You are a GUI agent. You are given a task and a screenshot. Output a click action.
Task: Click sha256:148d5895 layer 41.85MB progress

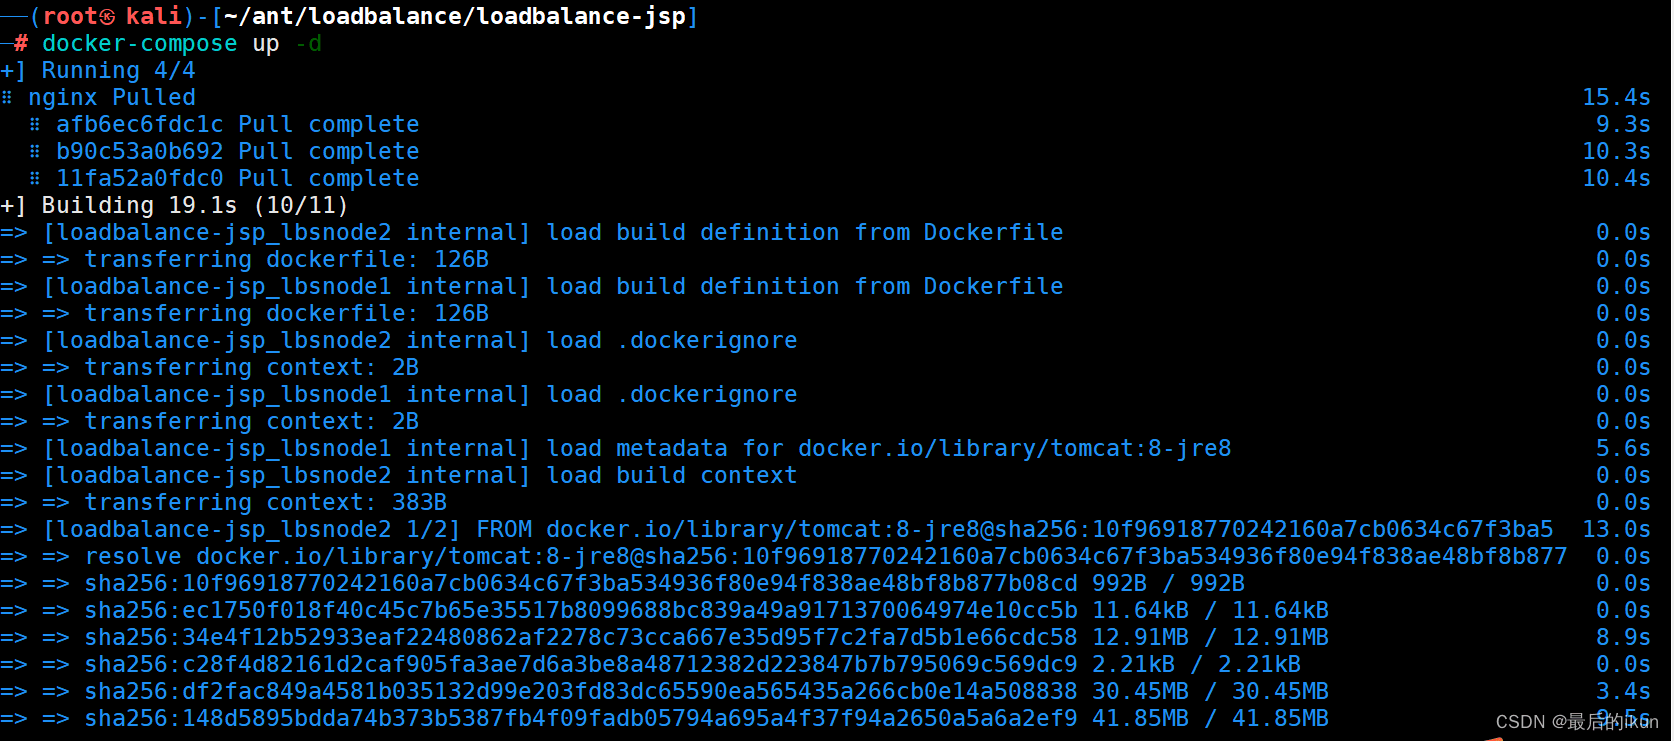[707, 718]
